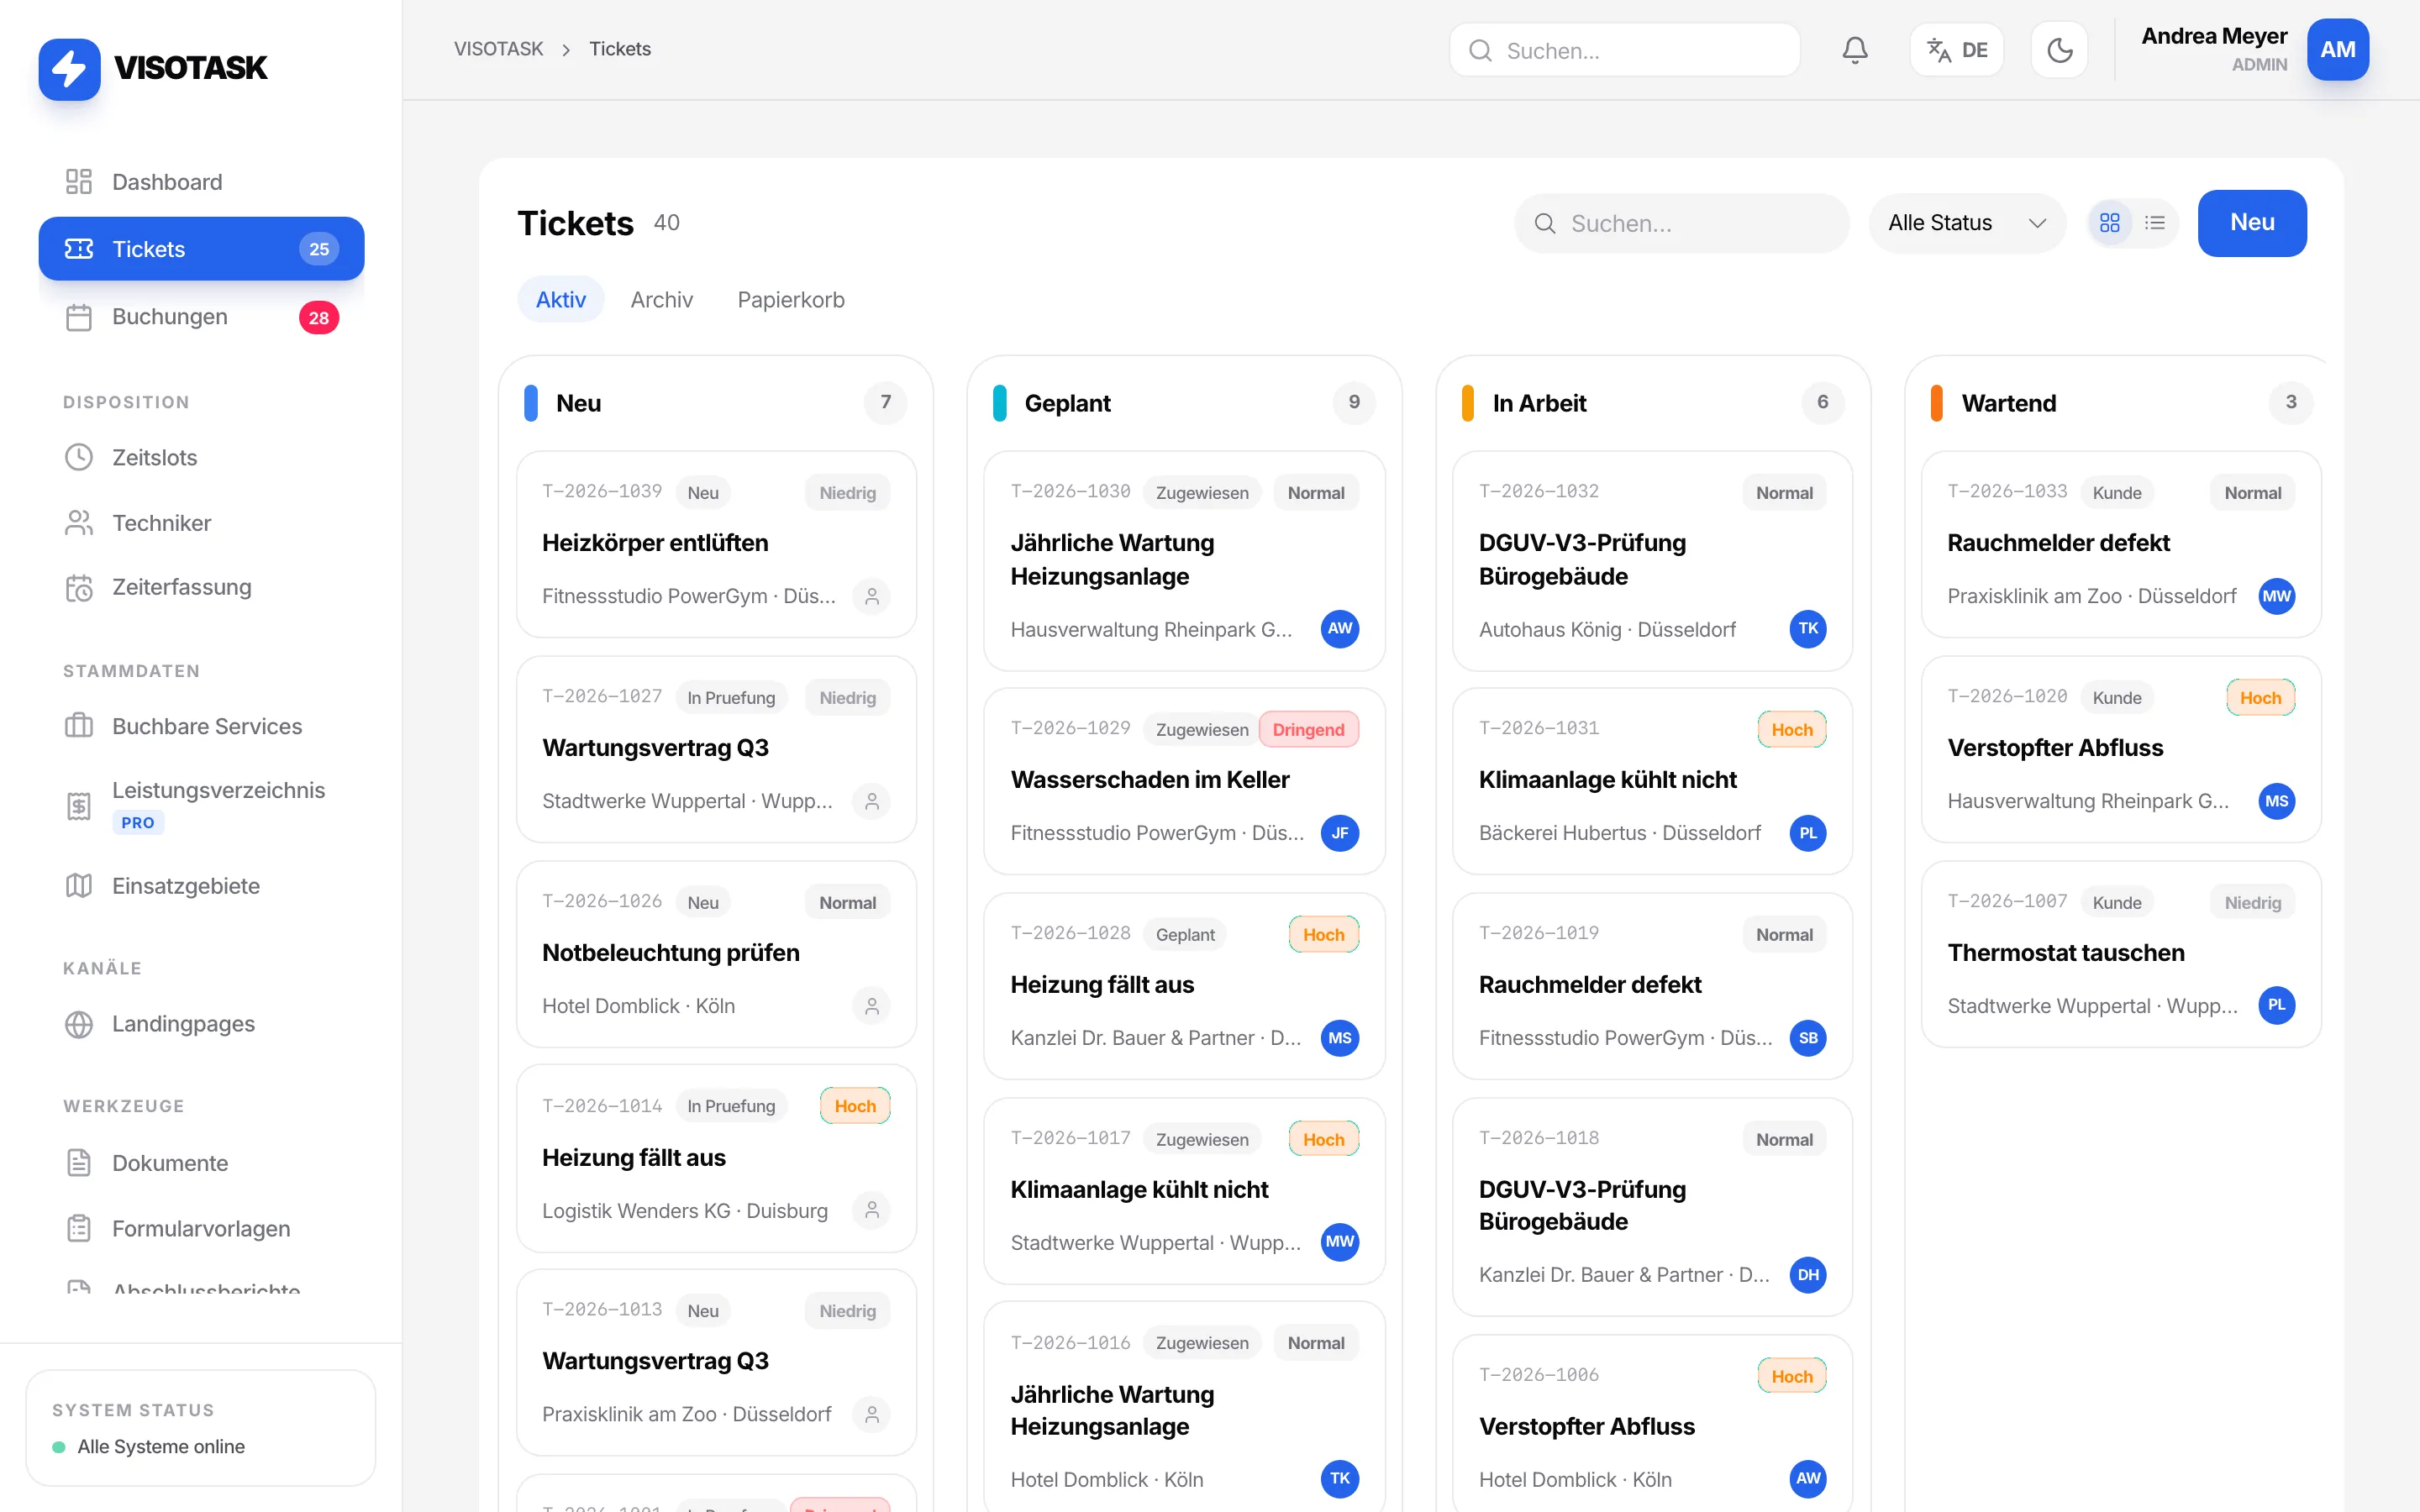Click ticket ID T-2026-1006
The width and height of the screenshot is (2420, 1512).
pyautogui.click(x=1539, y=1376)
